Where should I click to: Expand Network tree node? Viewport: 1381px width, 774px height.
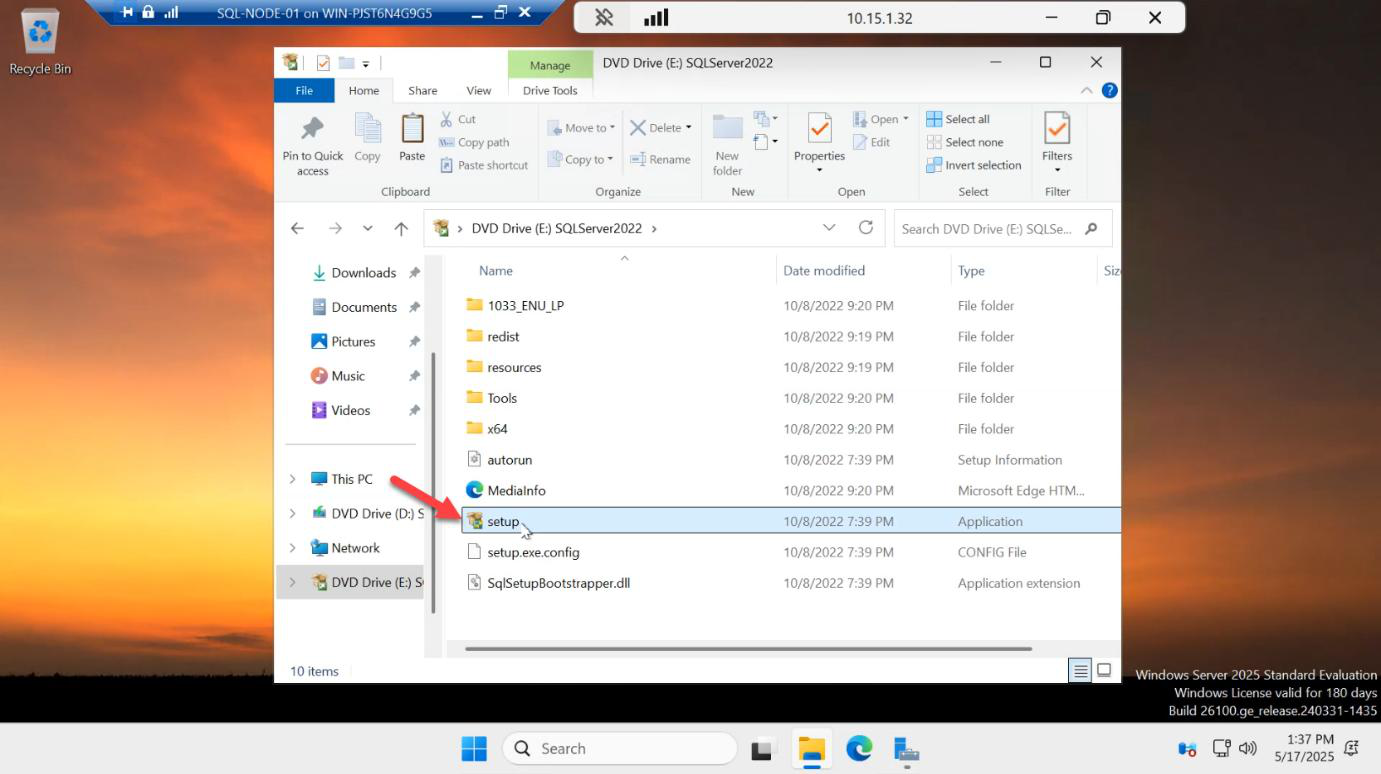tap(292, 548)
